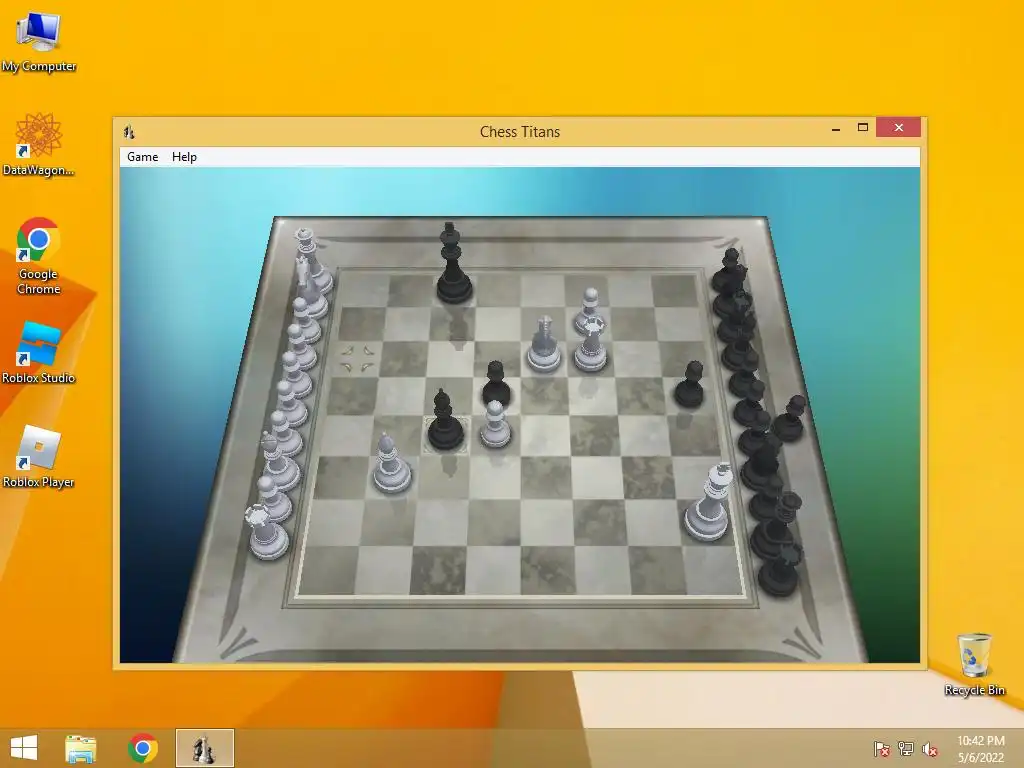Open the Recycle Bin
Viewport: 1024px width, 768px height.
point(974,664)
